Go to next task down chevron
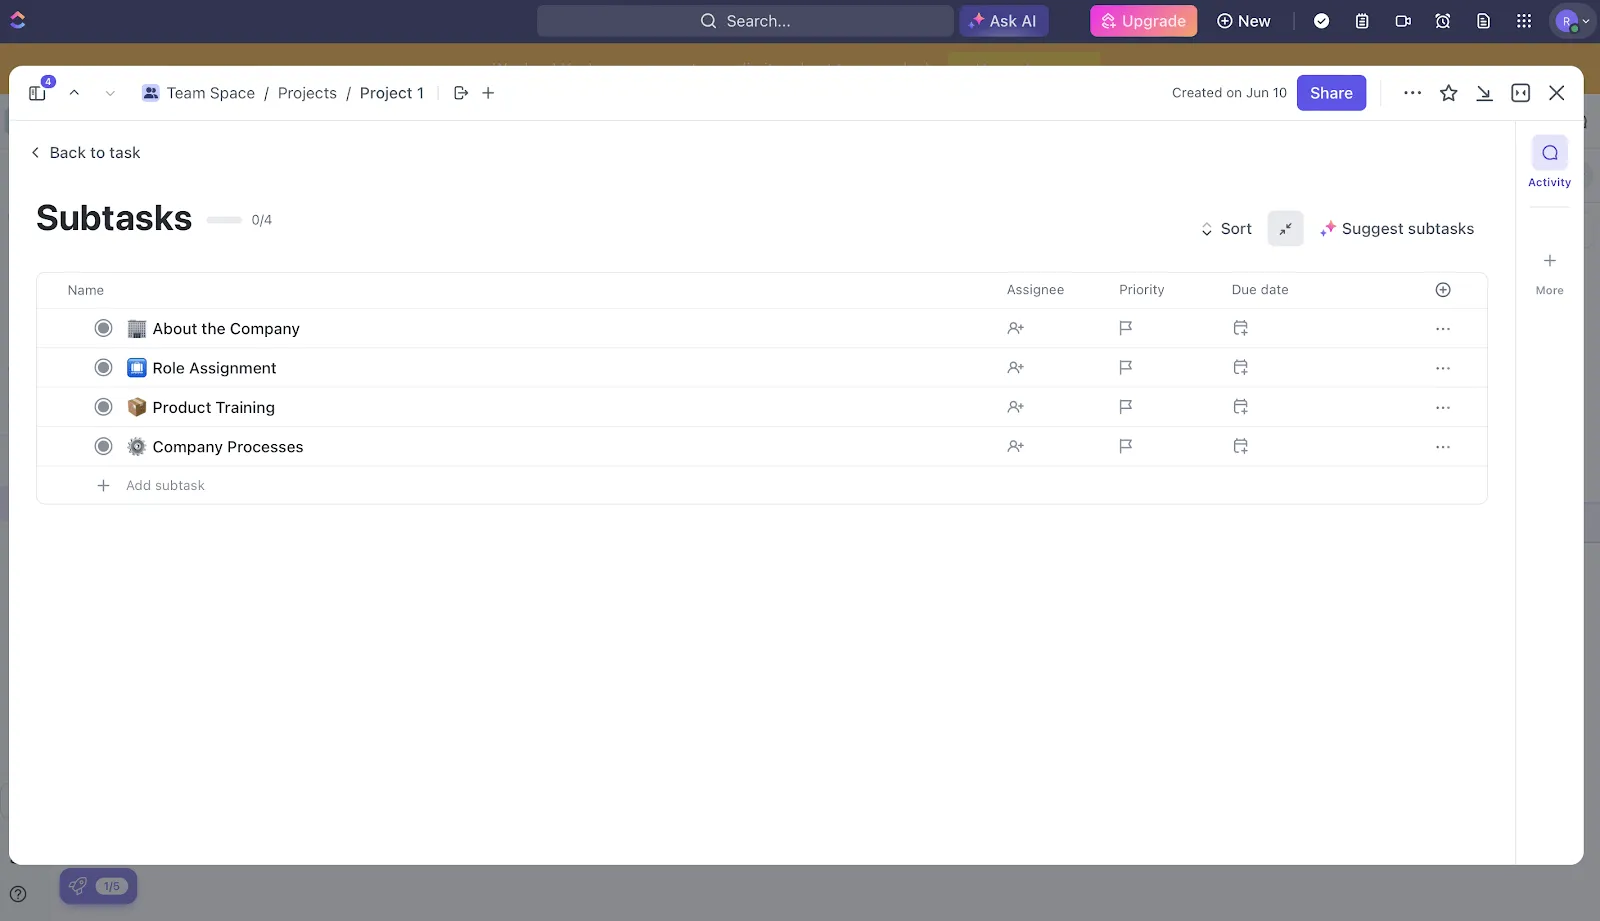1600x921 pixels. (x=110, y=93)
